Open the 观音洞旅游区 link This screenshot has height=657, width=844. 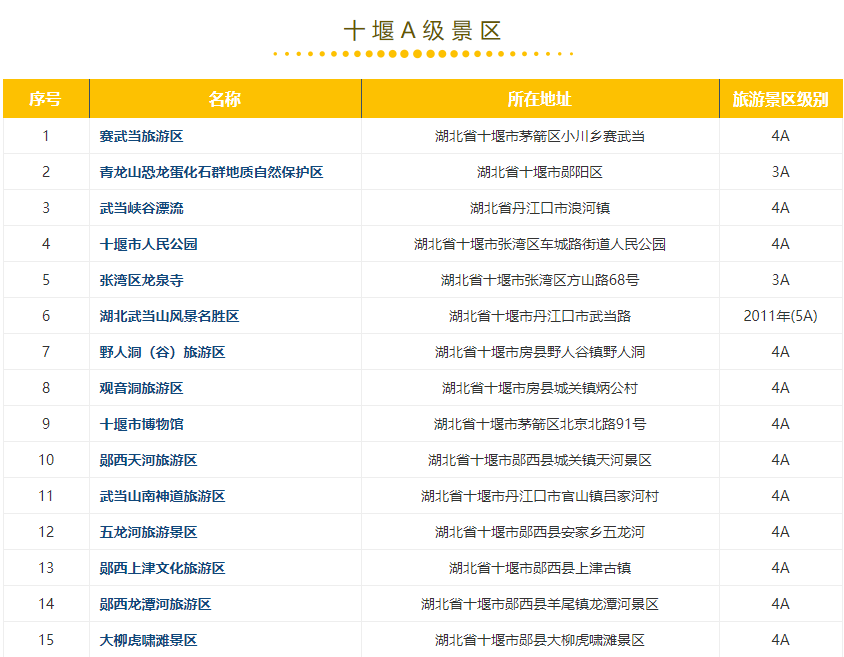pyautogui.click(x=141, y=388)
